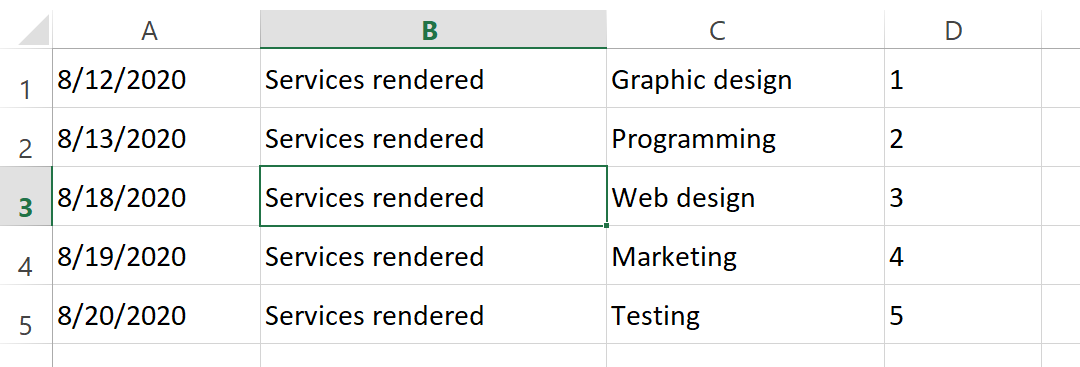Click cell D4 containing number 4
The image size is (1080, 367).
click(962, 256)
